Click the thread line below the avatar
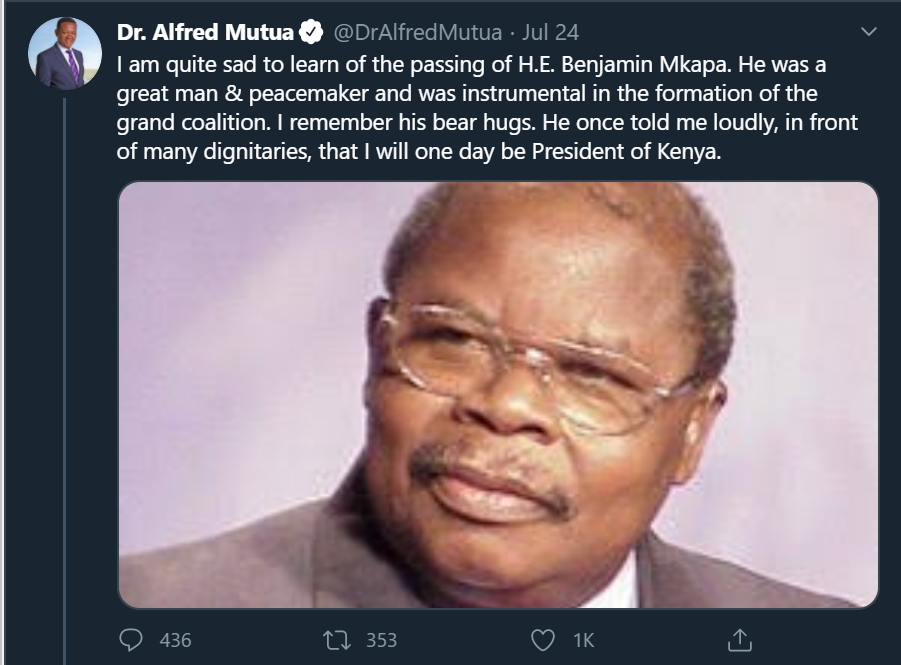Screen dimensions: 901x665 click(x=65, y=380)
